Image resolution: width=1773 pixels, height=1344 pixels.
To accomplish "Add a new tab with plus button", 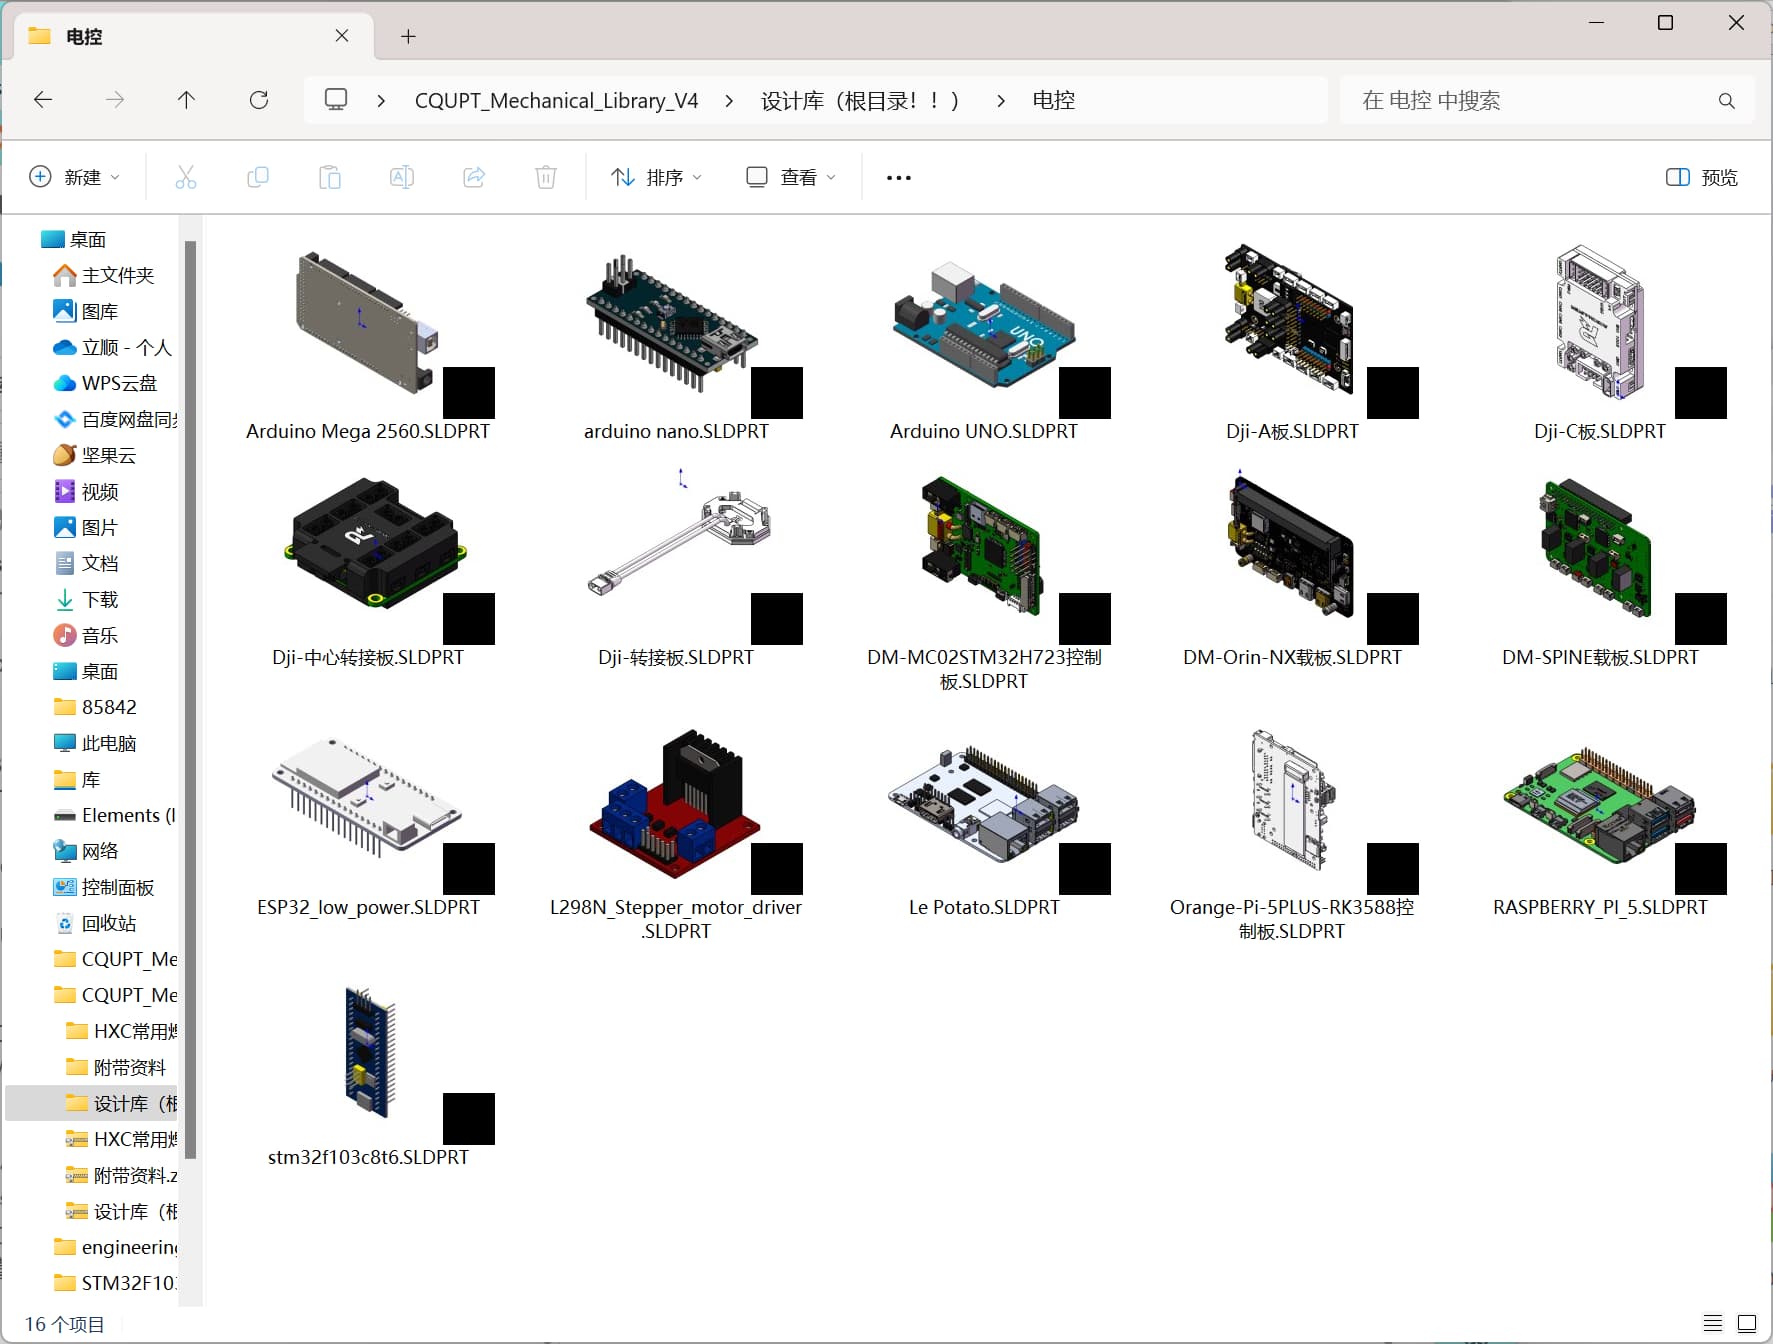I will pos(408,36).
